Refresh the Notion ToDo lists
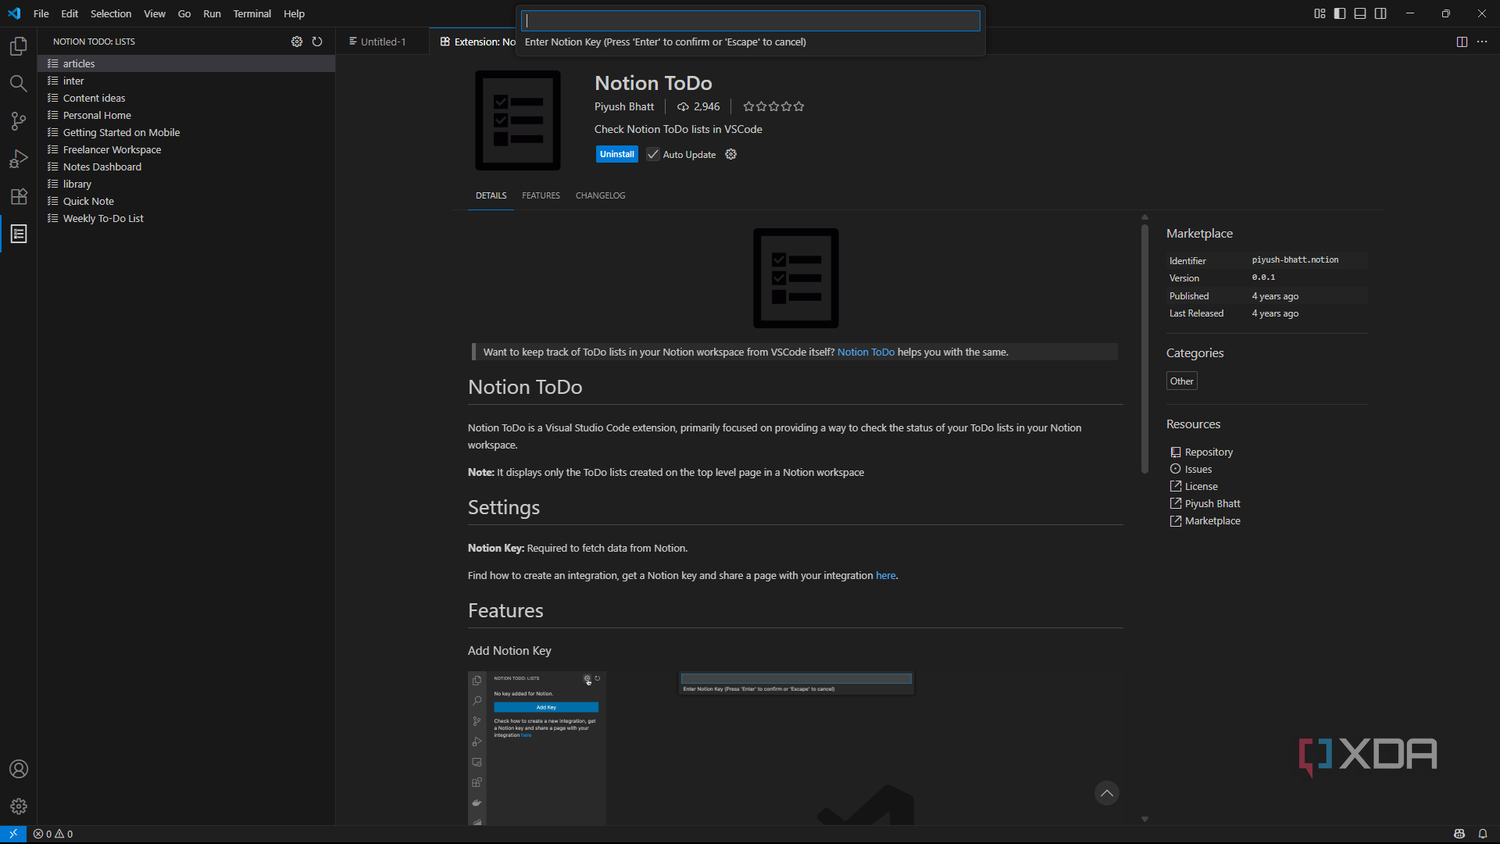This screenshot has height=844, width=1500. (317, 41)
